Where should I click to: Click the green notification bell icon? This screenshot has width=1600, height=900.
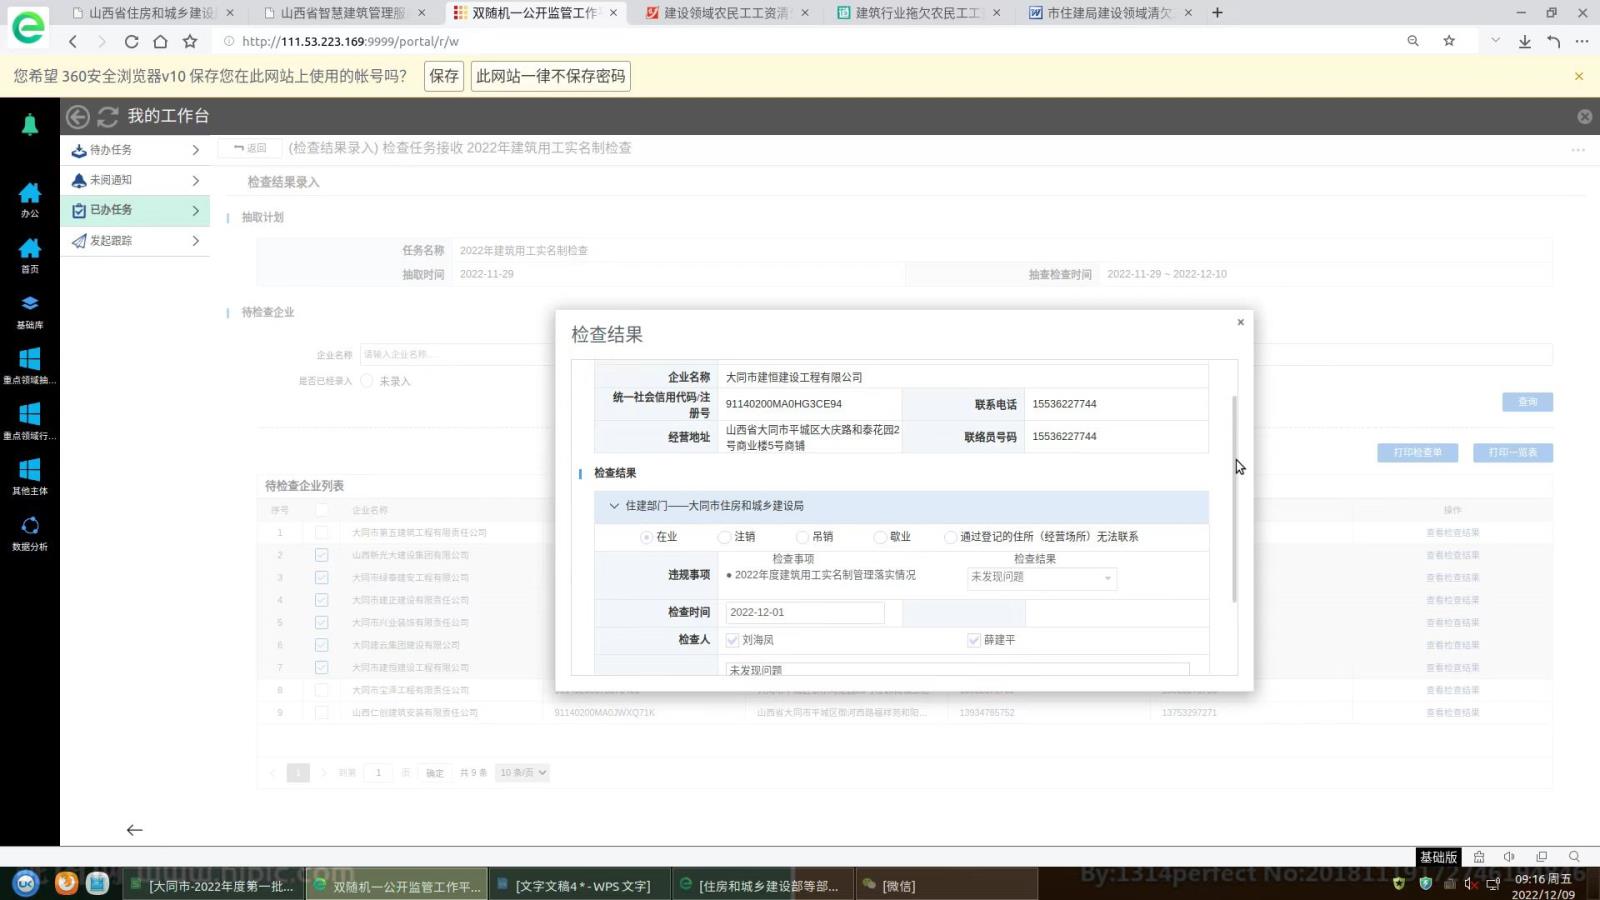click(x=30, y=124)
